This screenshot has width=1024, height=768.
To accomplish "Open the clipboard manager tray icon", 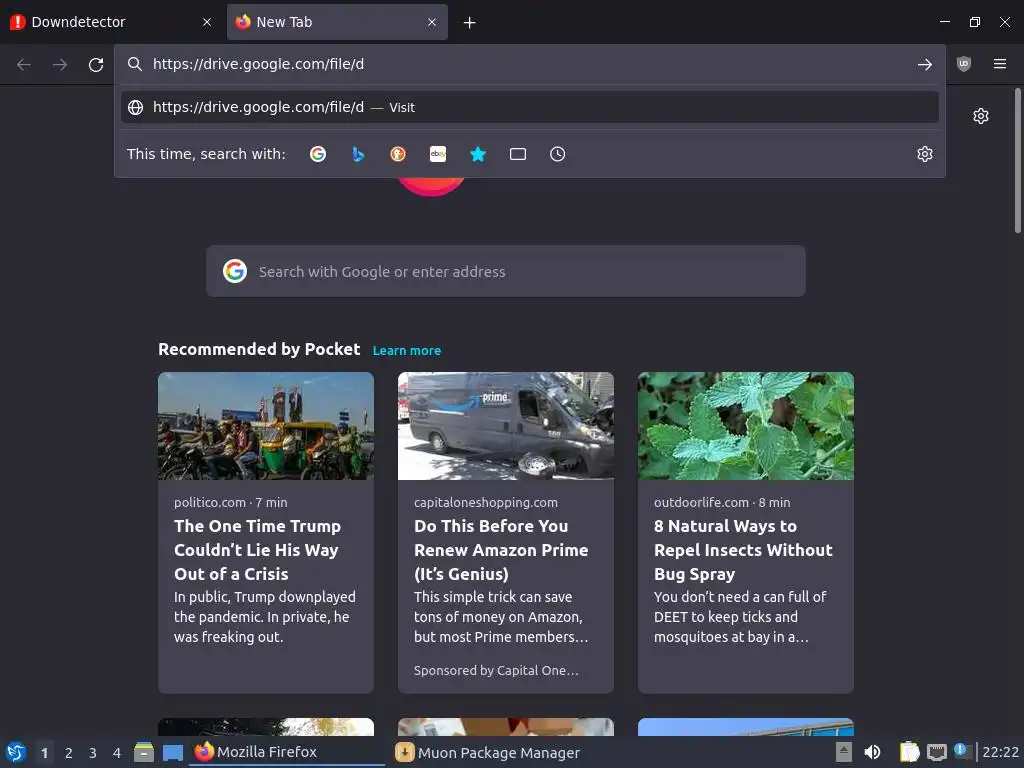I will (909, 752).
